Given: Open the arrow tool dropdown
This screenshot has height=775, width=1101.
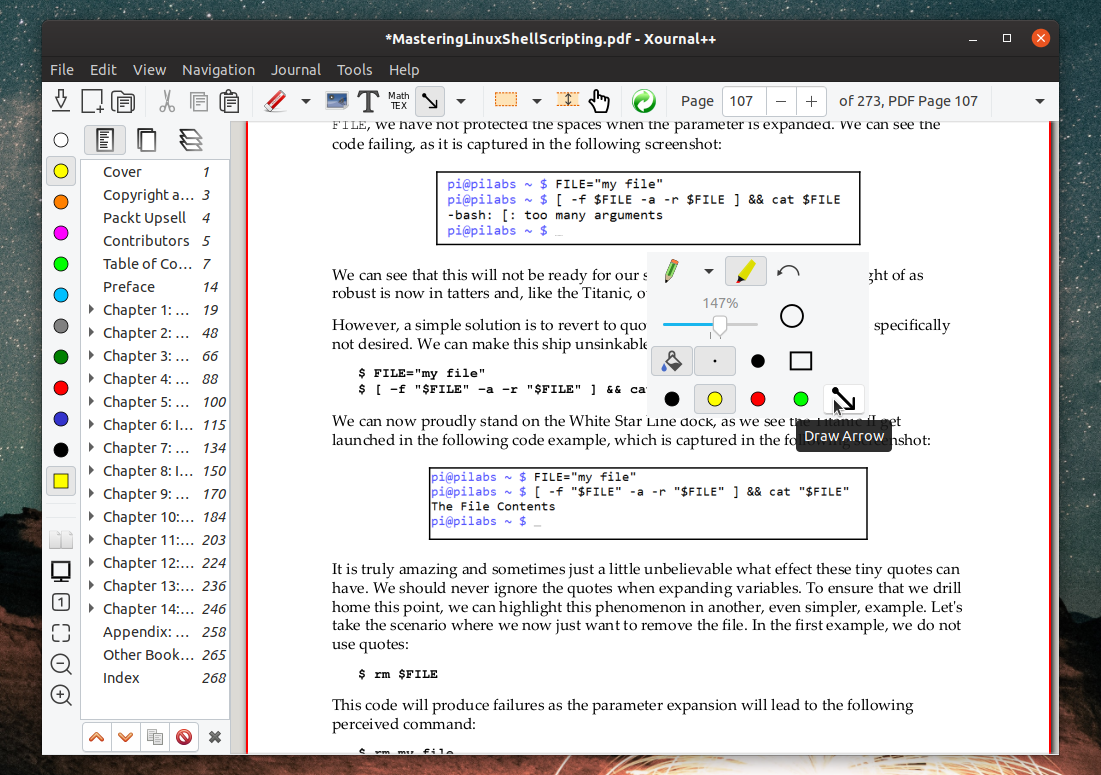Looking at the screenshot, I should (x=461, y=101).
